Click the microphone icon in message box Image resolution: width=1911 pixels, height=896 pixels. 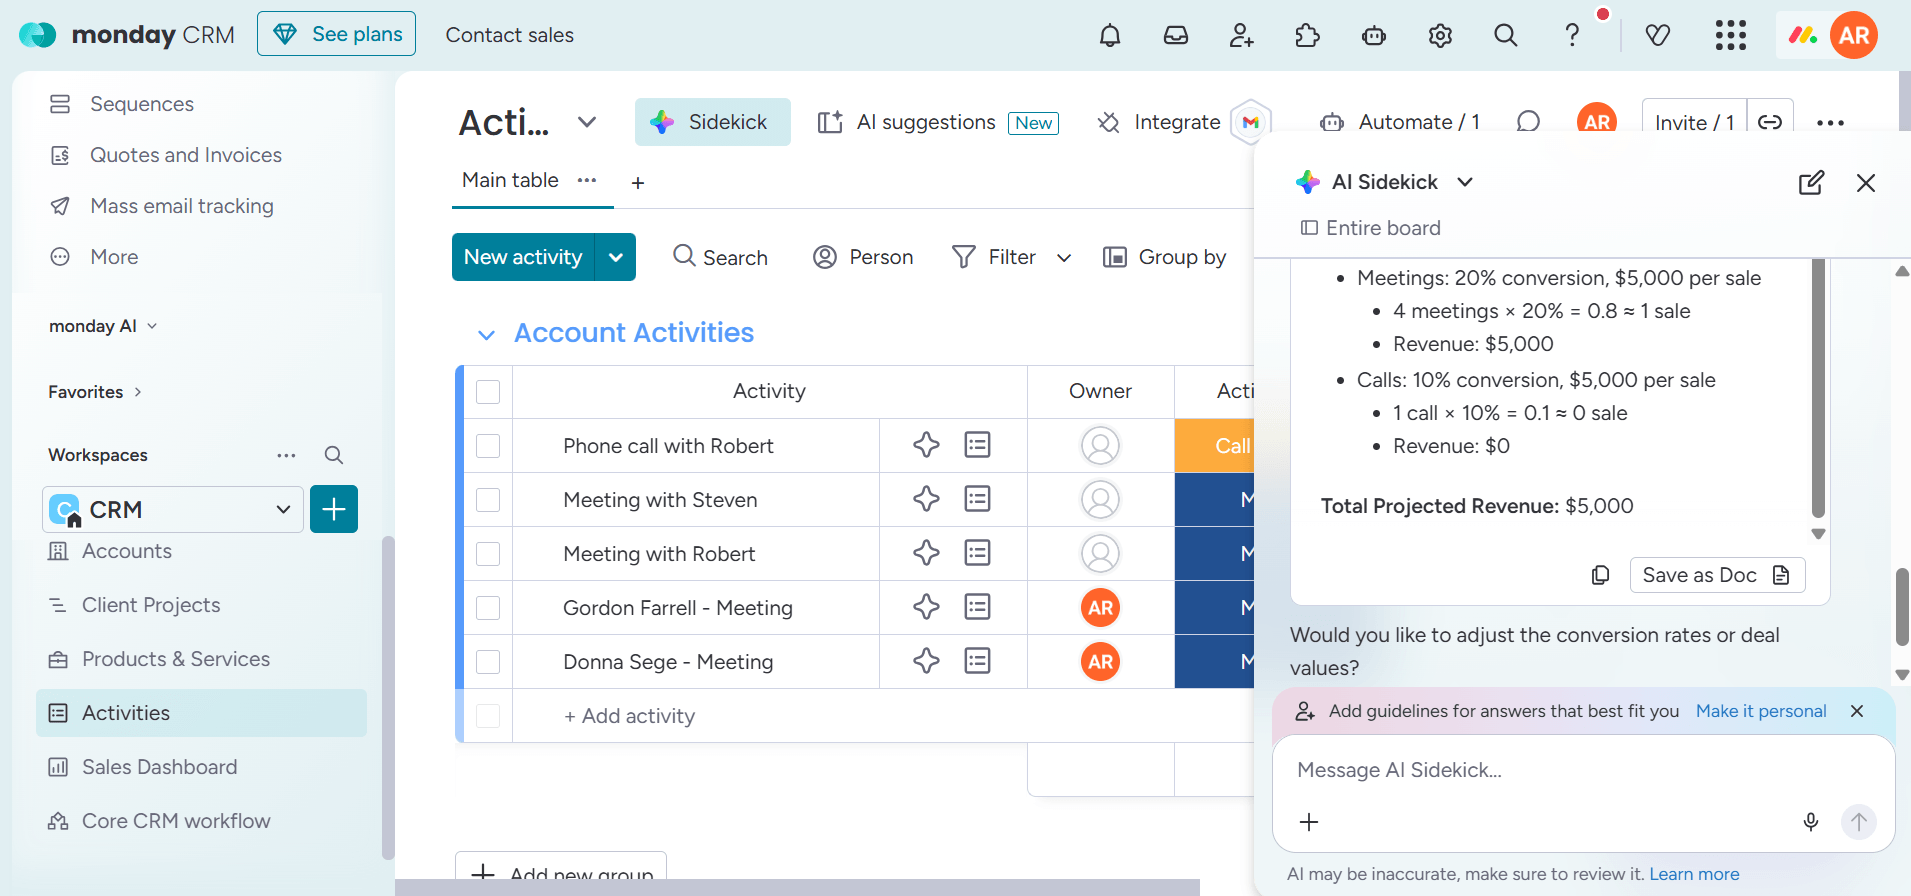coord(1811,822)
